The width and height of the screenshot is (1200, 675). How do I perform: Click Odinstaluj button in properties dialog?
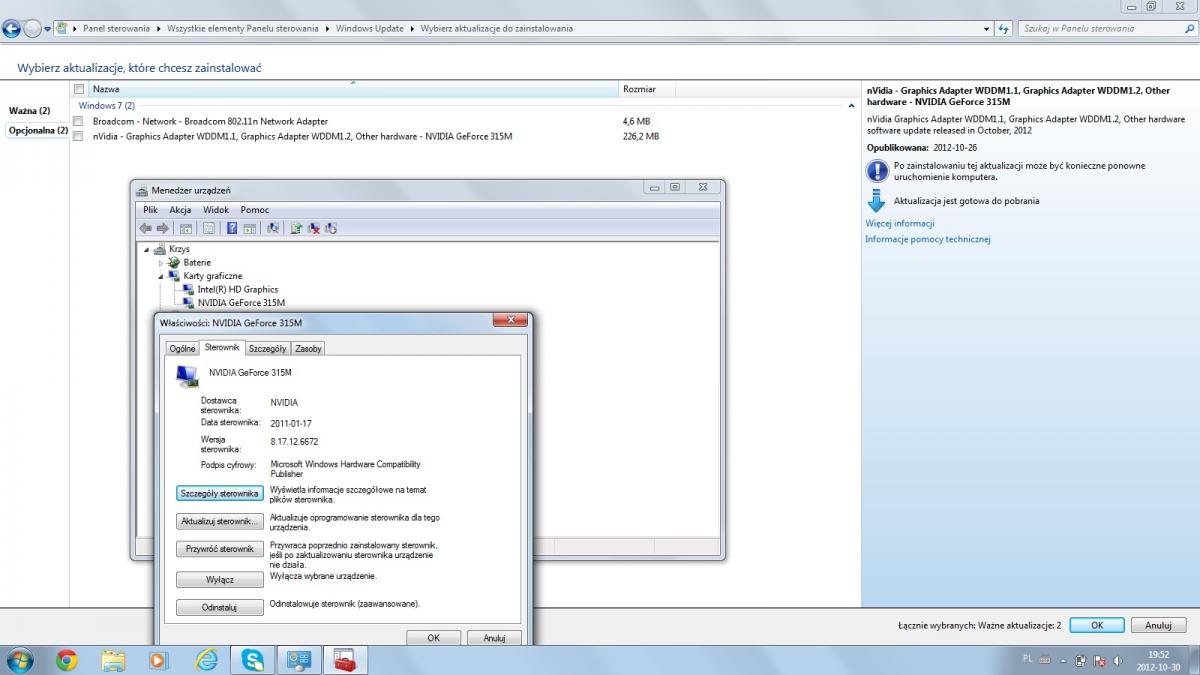pos(220,607)
